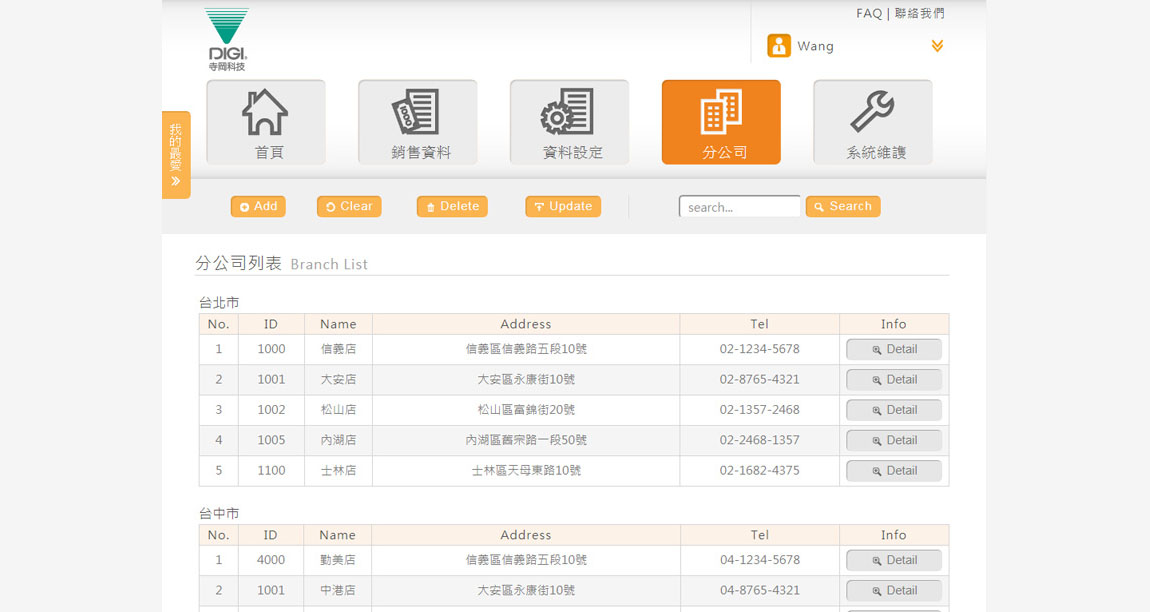Screen dimensions: 1150x612
Task: Open the 銷售資料 sales data section
Action: tap(417, 122)
